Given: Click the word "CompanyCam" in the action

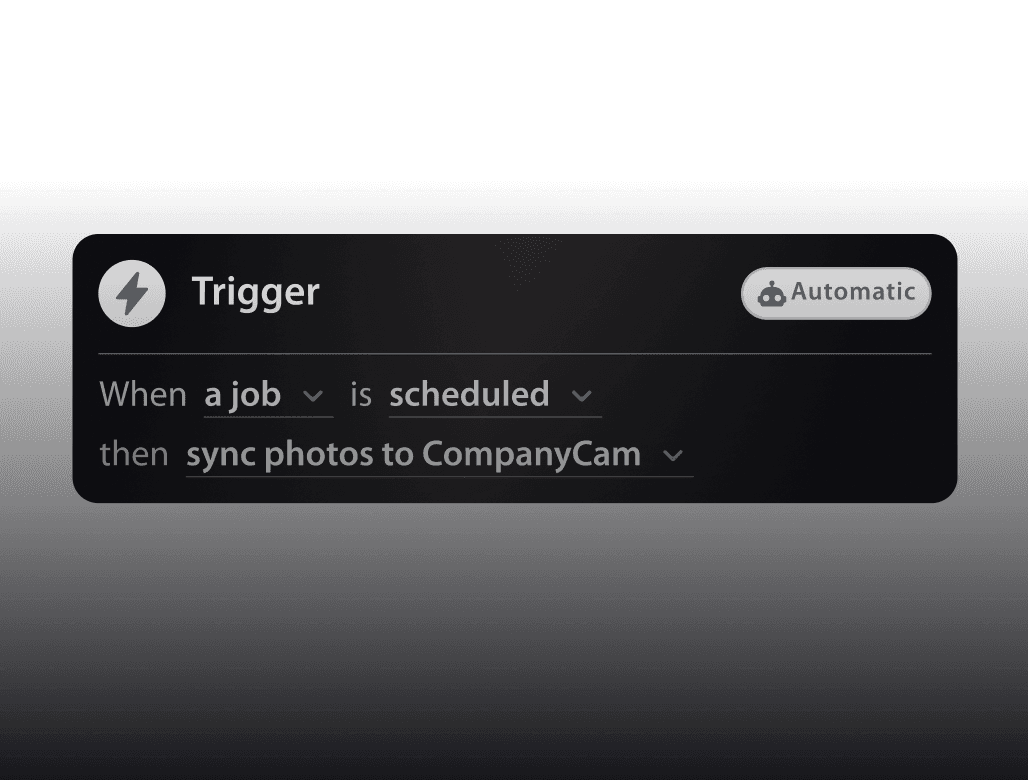Looking at the screenshot, I should point(531,455).
